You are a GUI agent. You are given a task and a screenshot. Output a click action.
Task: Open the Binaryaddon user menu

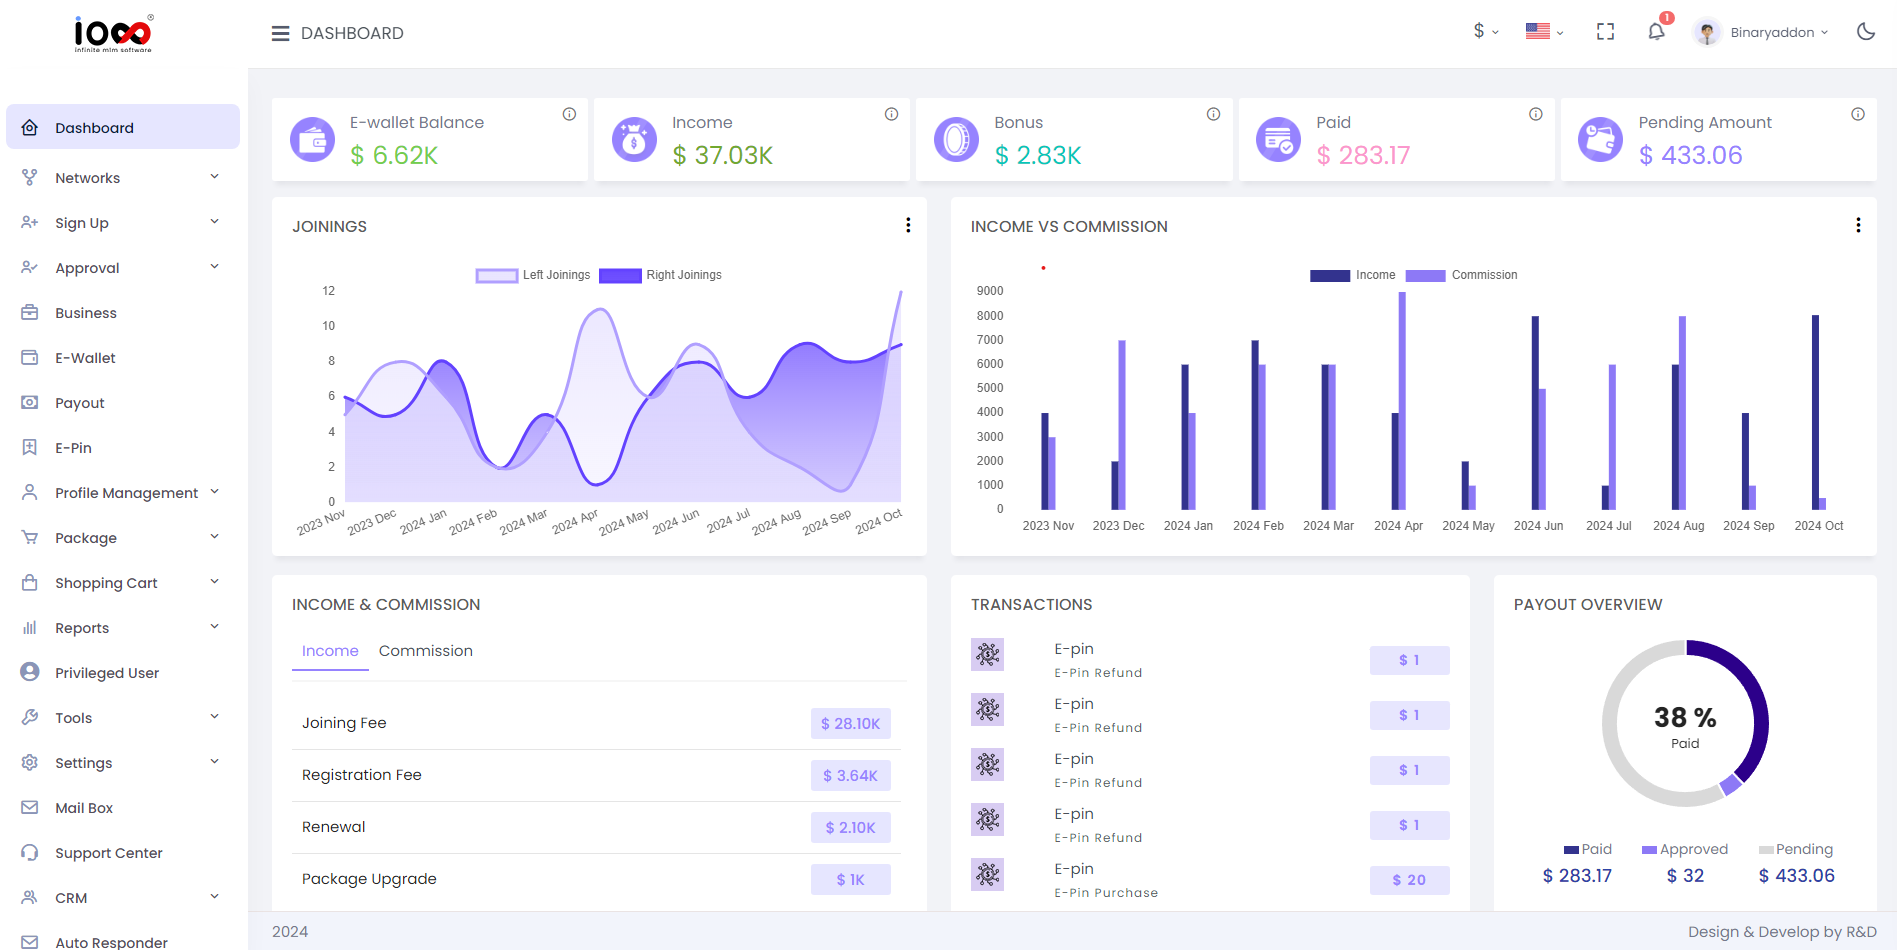click(1779, 32)
